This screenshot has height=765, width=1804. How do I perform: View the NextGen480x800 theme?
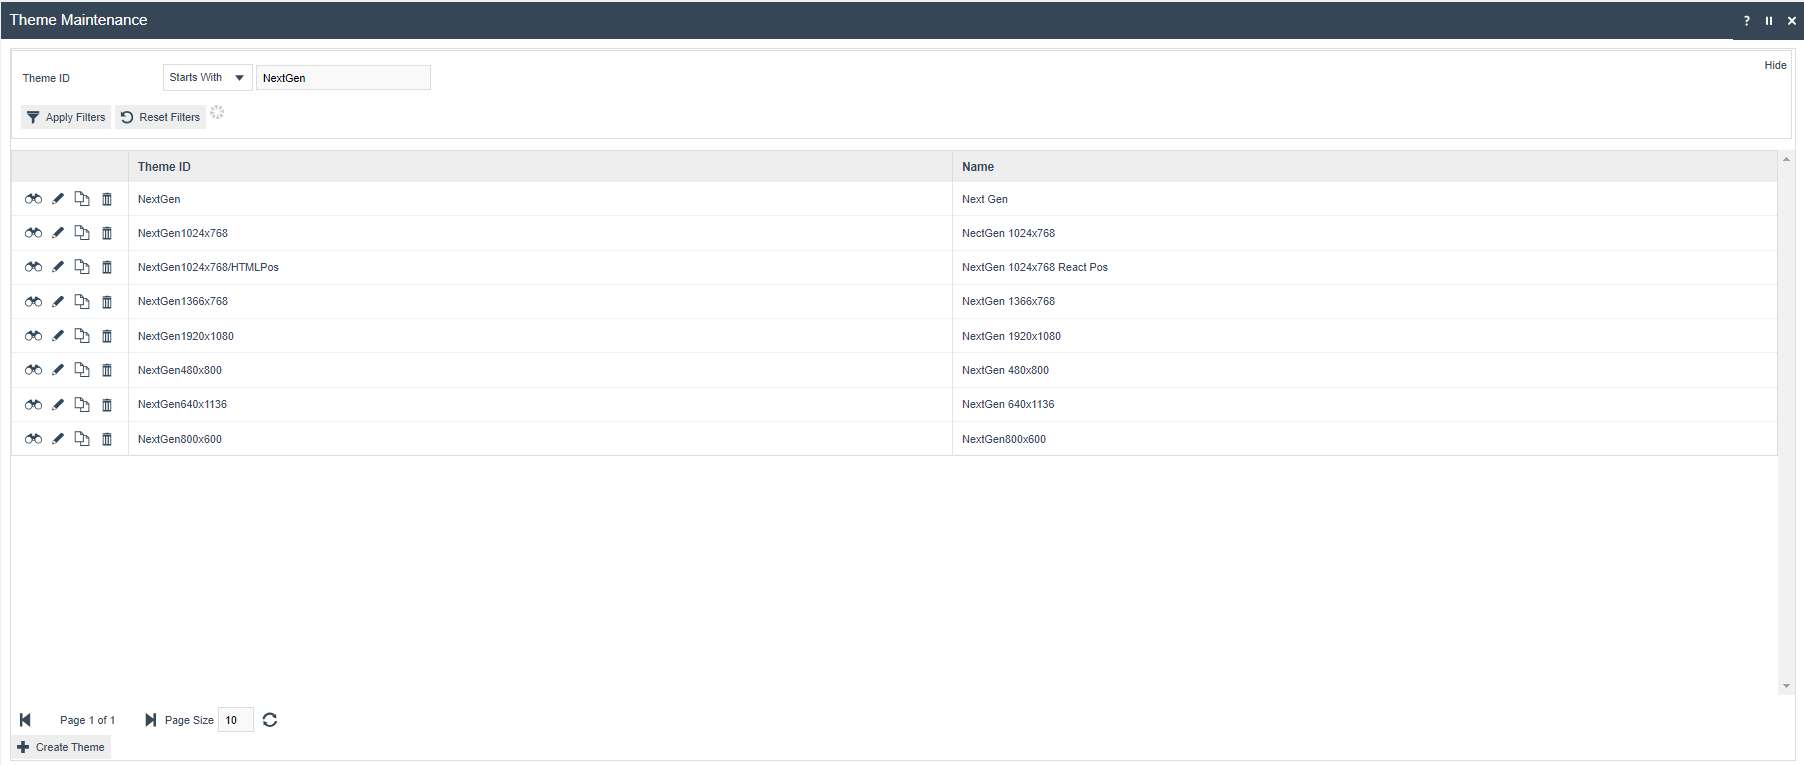point(33,370)
